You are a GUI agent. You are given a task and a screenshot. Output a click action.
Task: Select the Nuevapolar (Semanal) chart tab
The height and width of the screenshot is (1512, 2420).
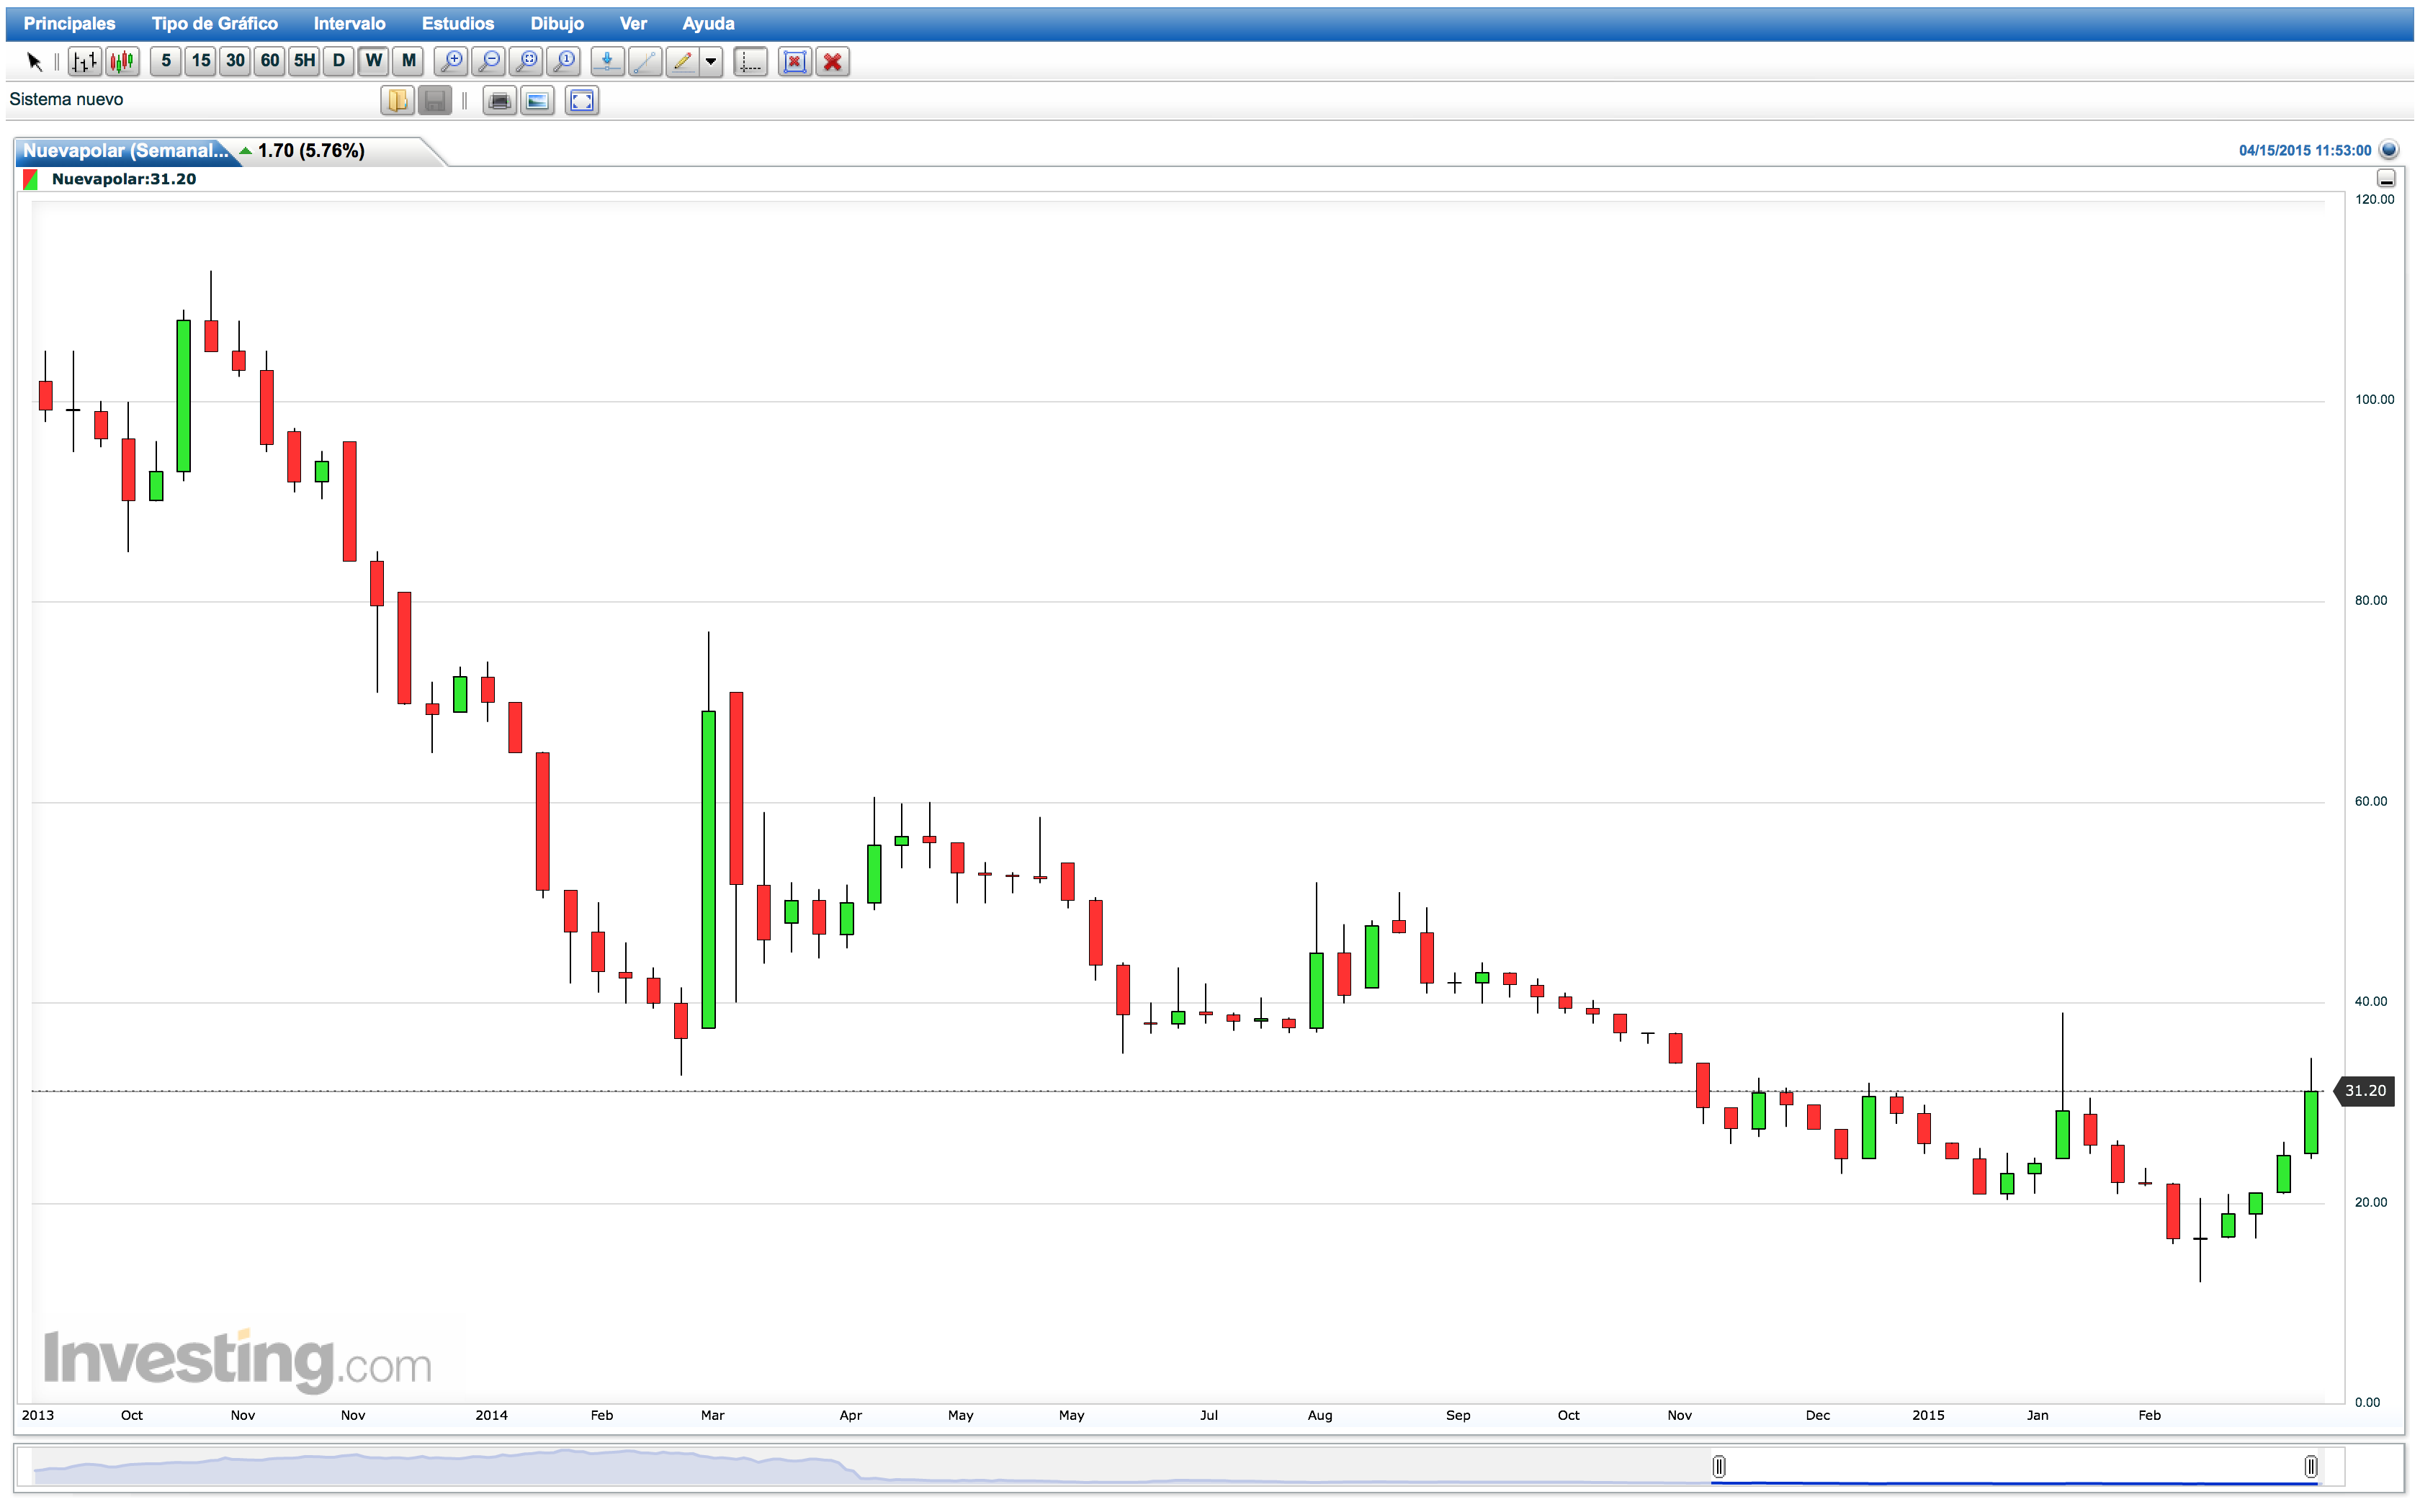click(x=126, y=151)
